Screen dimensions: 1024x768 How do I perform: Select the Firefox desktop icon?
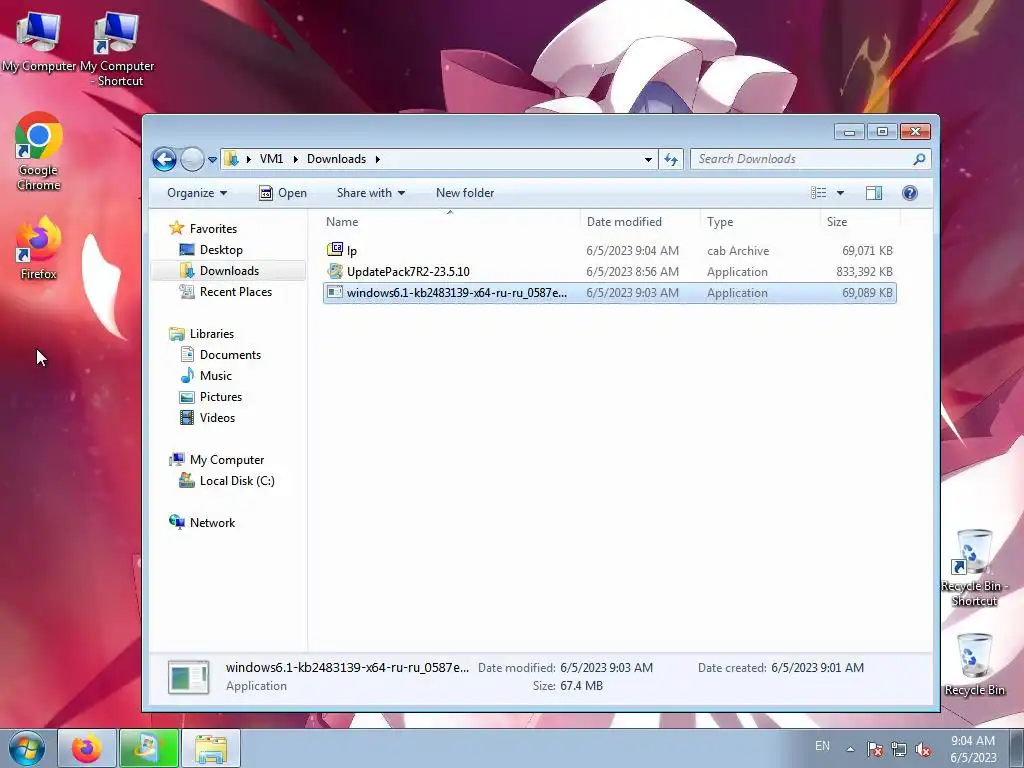pyautogui.click(x=39, y=248)
